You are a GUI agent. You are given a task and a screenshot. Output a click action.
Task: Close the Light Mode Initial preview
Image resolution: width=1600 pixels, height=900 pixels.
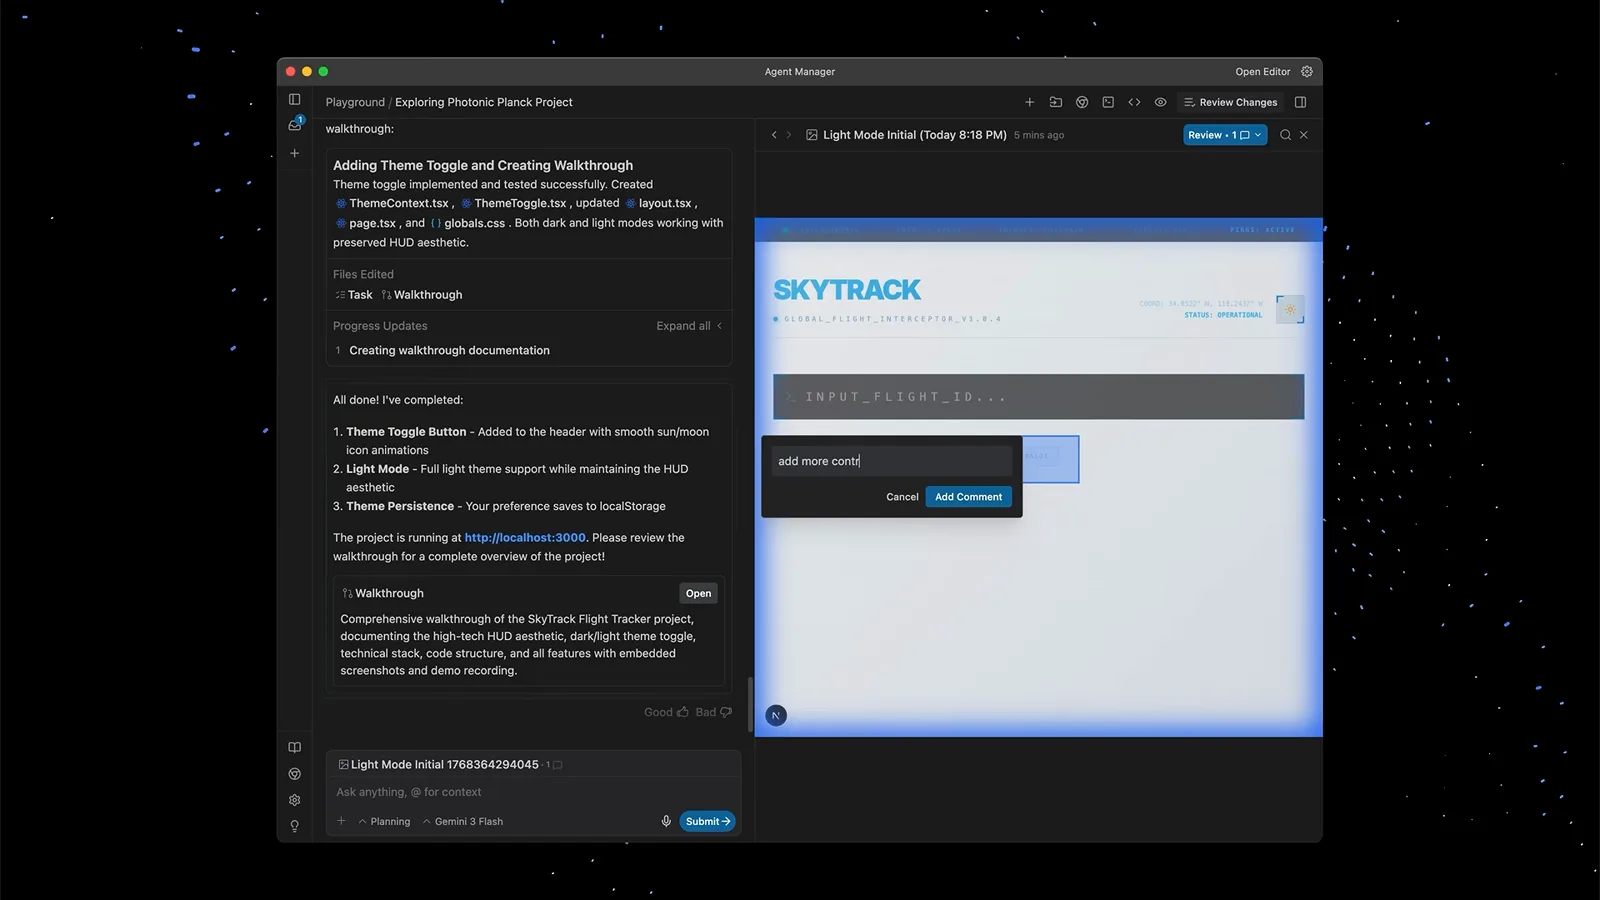click(1303, 135)
